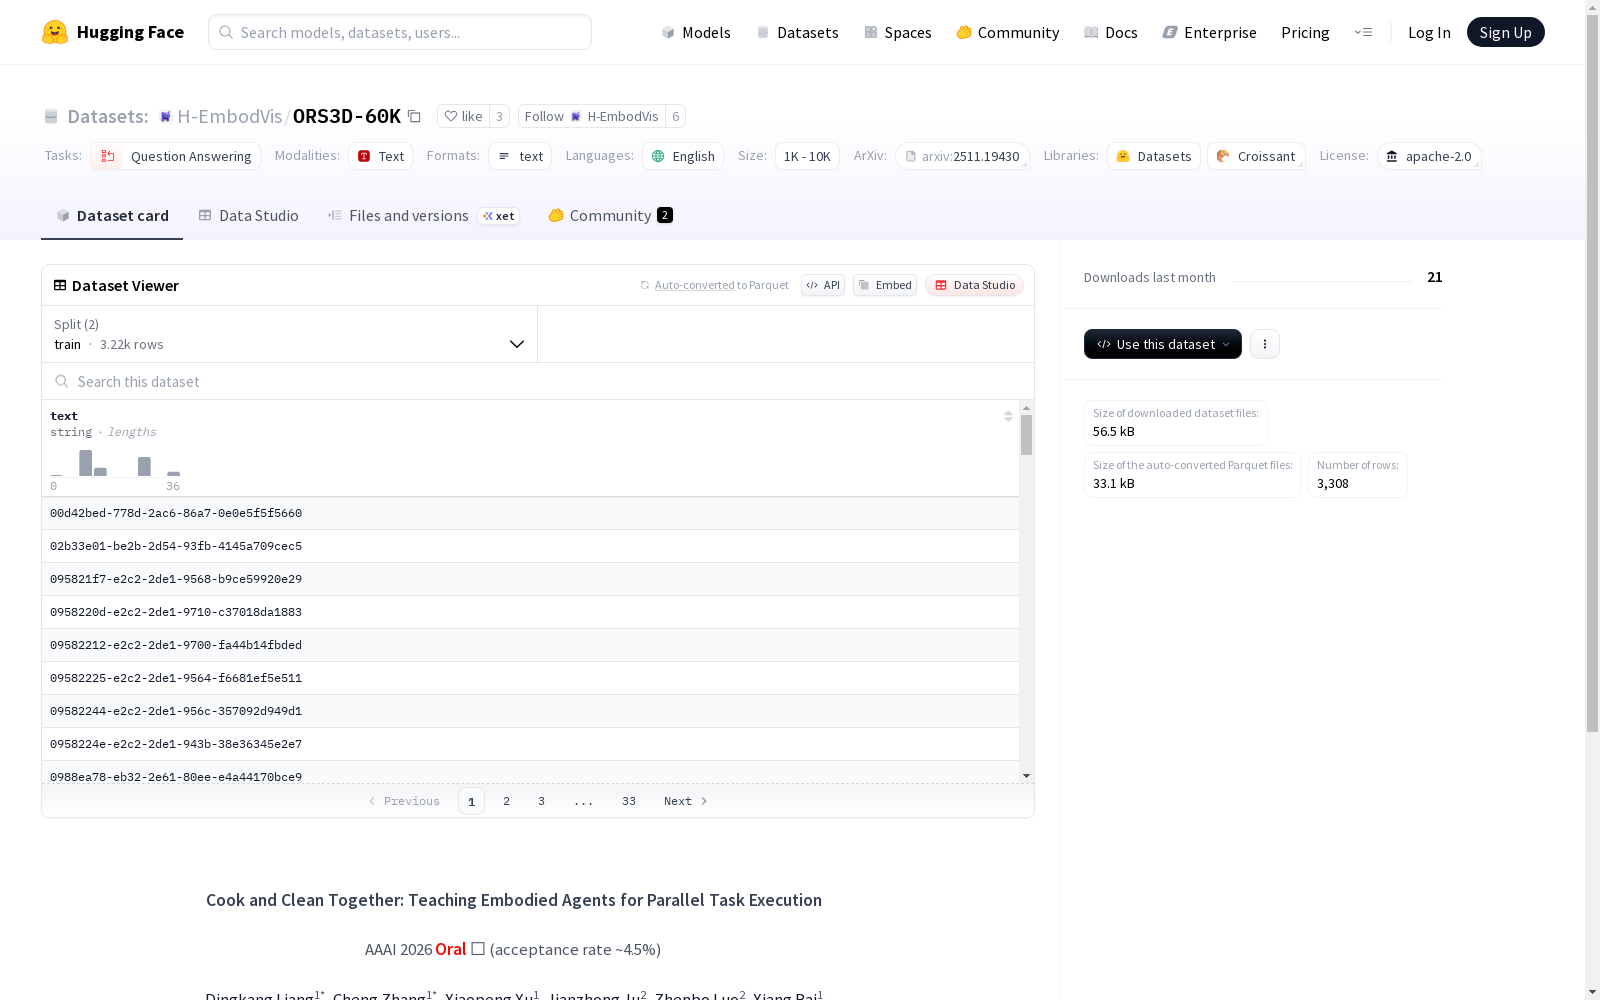Select row 0958224e-e2c2-2de1-943b-38e36345e2e7
Screen dimensions: 1600x1000
530,744
